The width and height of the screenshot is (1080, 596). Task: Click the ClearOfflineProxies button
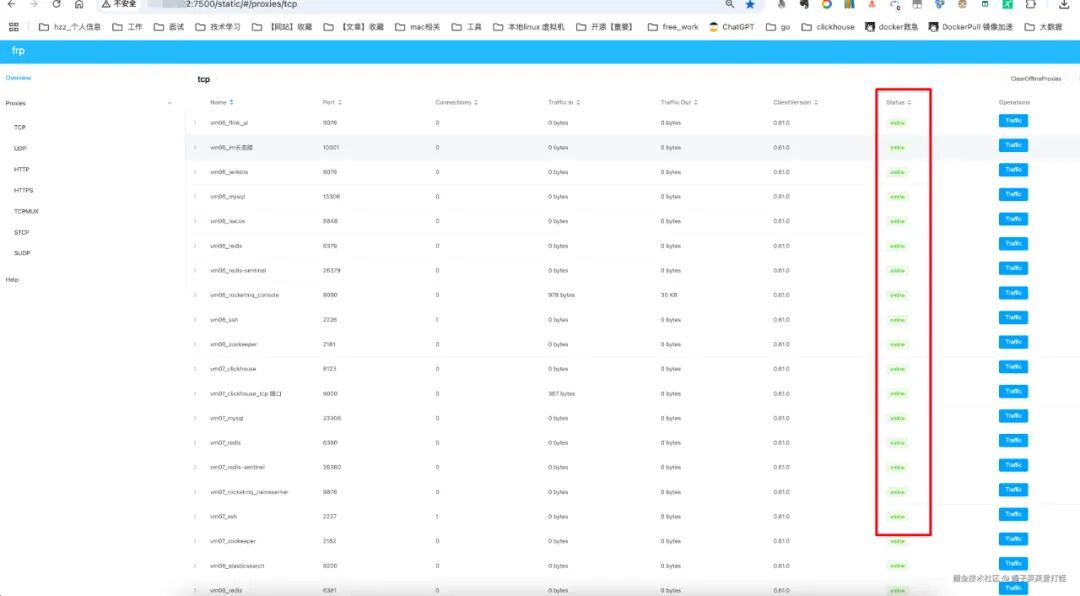coord(1036,79)
